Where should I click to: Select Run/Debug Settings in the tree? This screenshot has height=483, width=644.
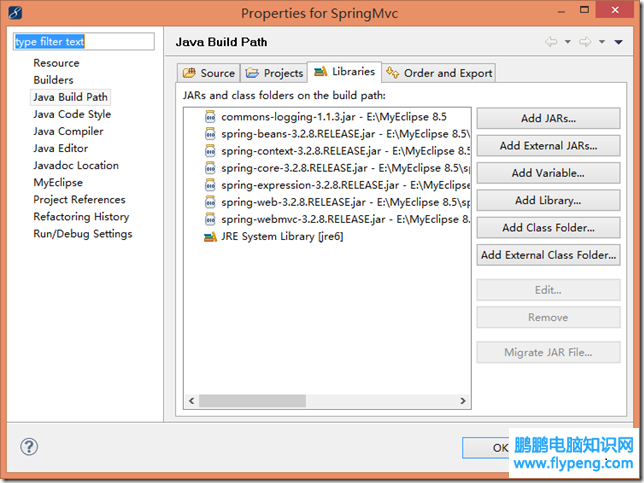click(83, 234)
